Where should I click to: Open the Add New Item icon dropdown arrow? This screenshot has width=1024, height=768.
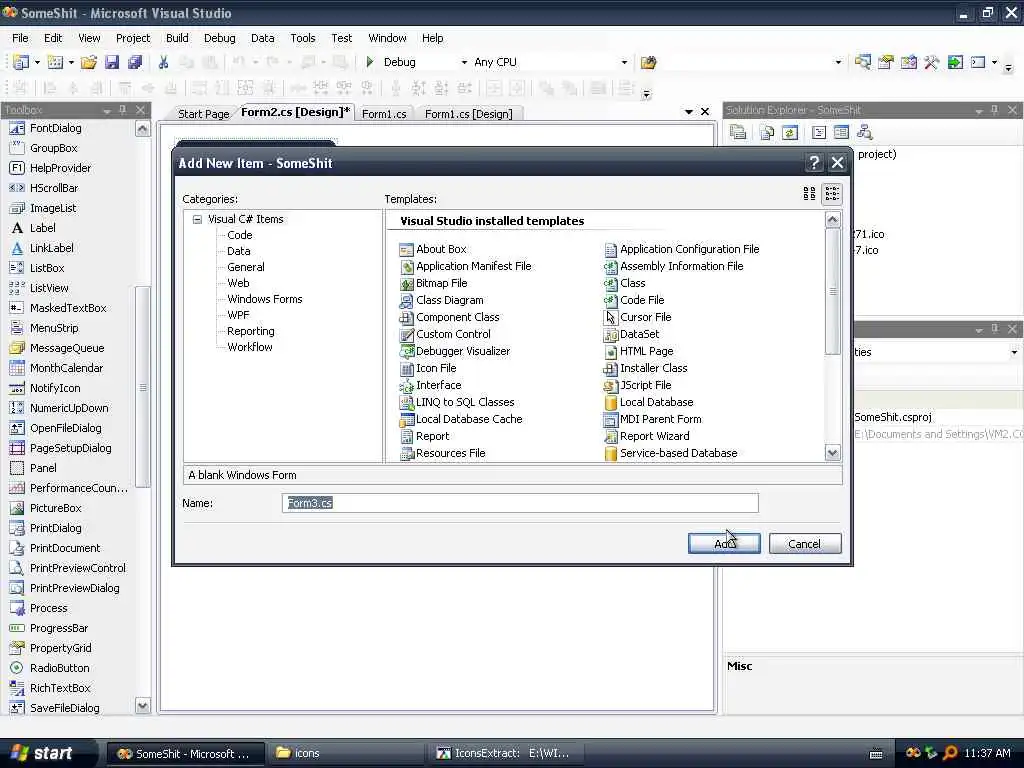[x=71, y=63]
